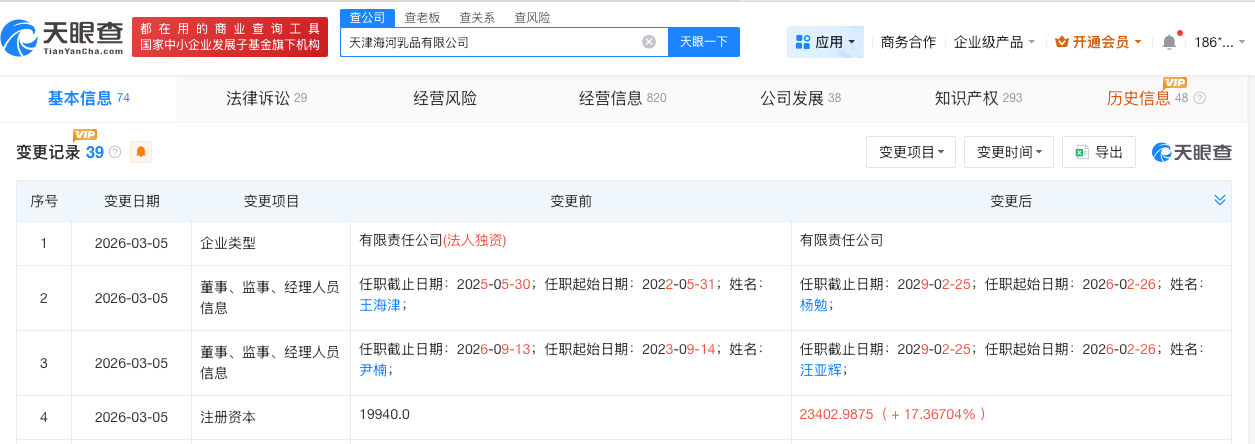Click the 变更记录 section title
The image size is (1255, 444).
(x=49, y=152)
